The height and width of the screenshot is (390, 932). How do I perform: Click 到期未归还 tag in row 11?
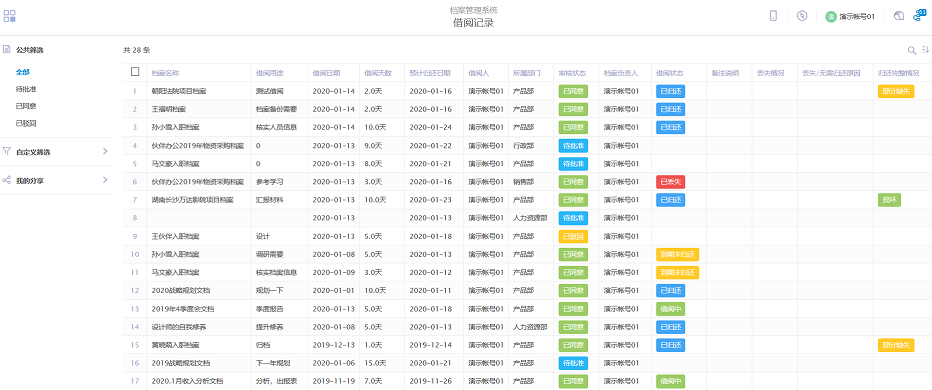678,273
